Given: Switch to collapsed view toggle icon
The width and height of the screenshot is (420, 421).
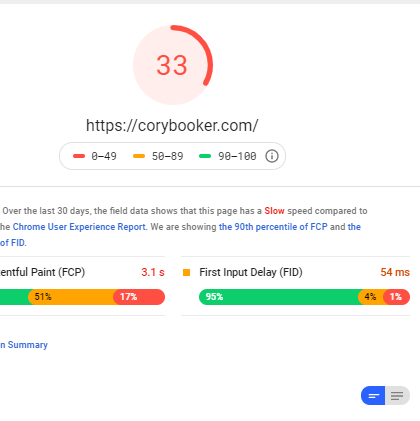Looking at the screenshot, I should coord(373,396).
